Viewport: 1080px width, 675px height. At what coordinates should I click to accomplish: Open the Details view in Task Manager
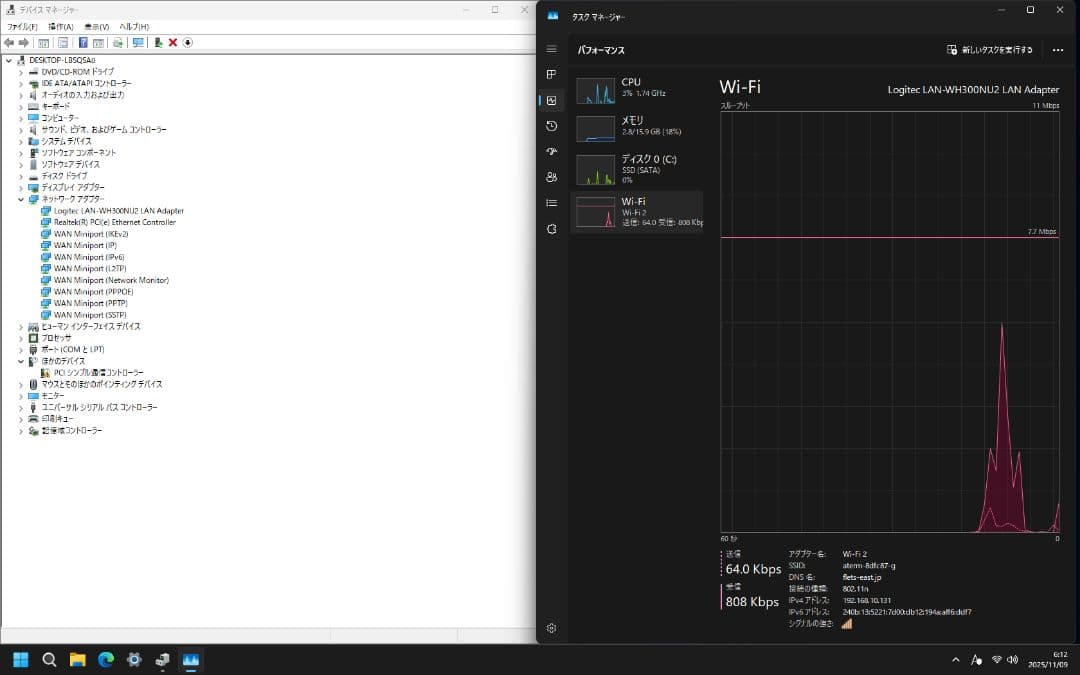[x=551, y=202]
